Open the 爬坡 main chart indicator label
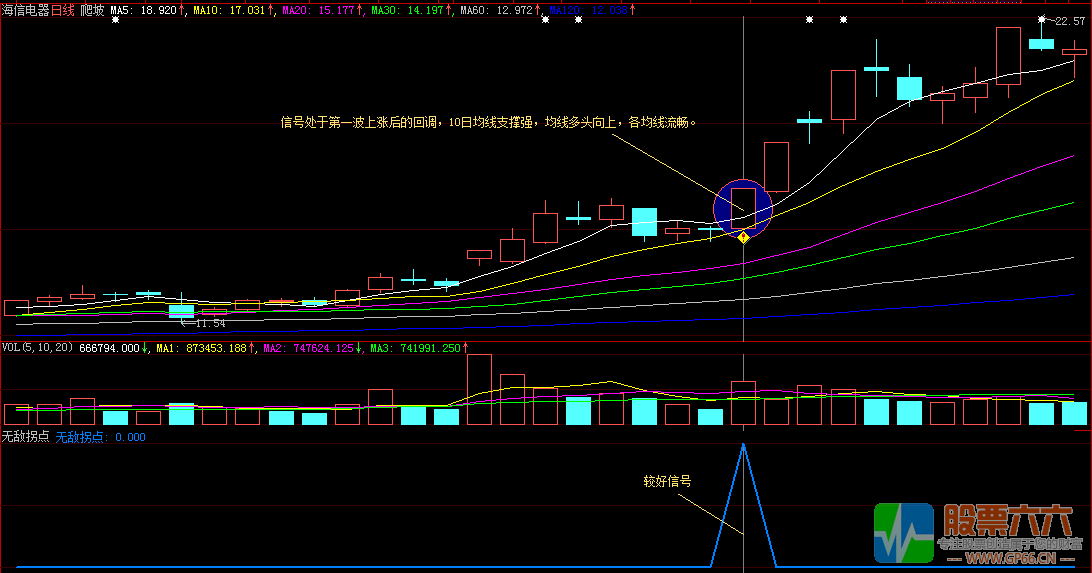 tap(92, 9)
